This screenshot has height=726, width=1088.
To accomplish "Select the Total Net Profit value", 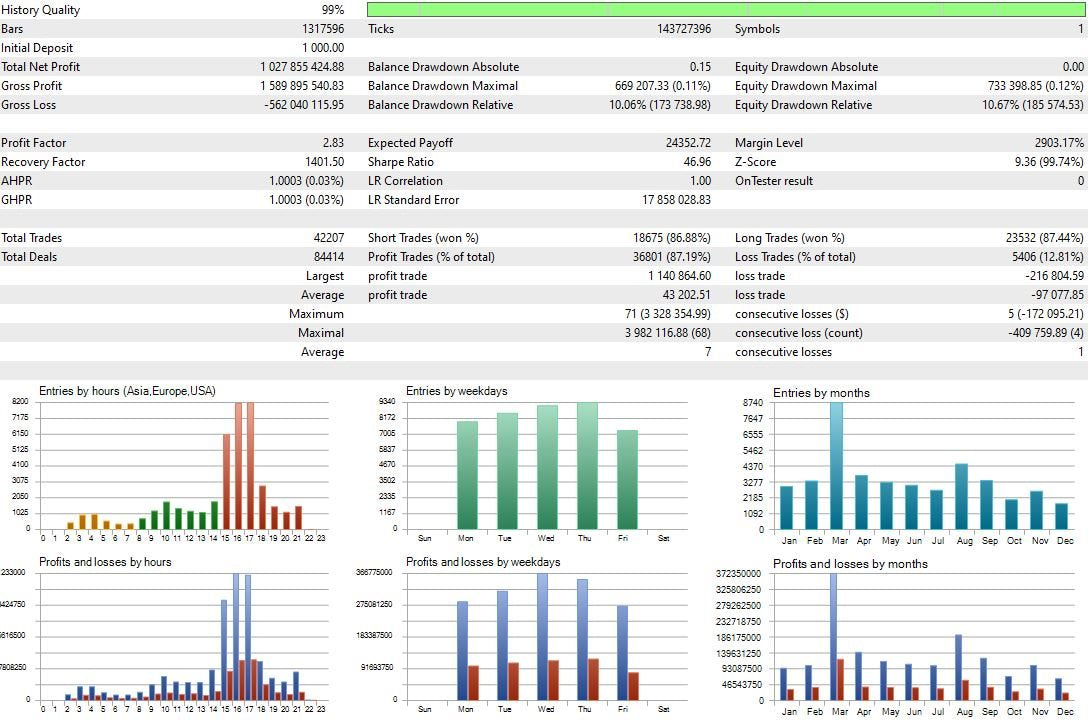I will tap(302, 67).
